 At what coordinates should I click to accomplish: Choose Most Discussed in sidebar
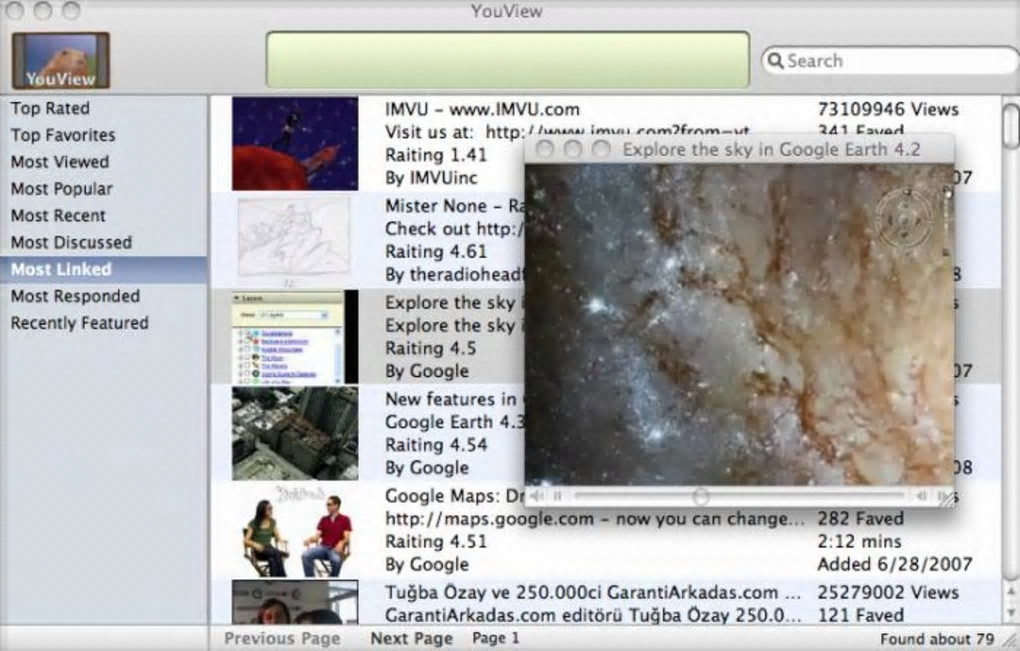tap(71, 242)
